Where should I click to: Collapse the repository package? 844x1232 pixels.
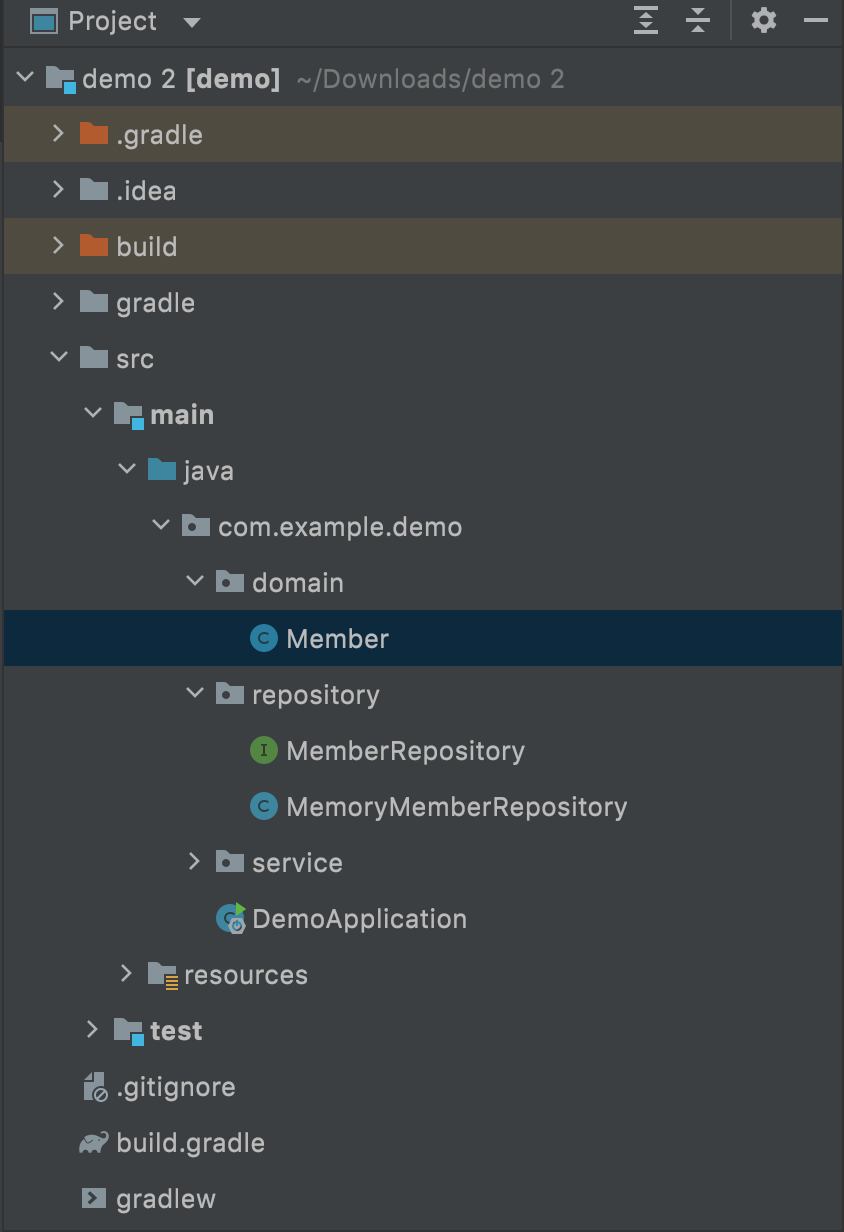(x=195, y=694)
